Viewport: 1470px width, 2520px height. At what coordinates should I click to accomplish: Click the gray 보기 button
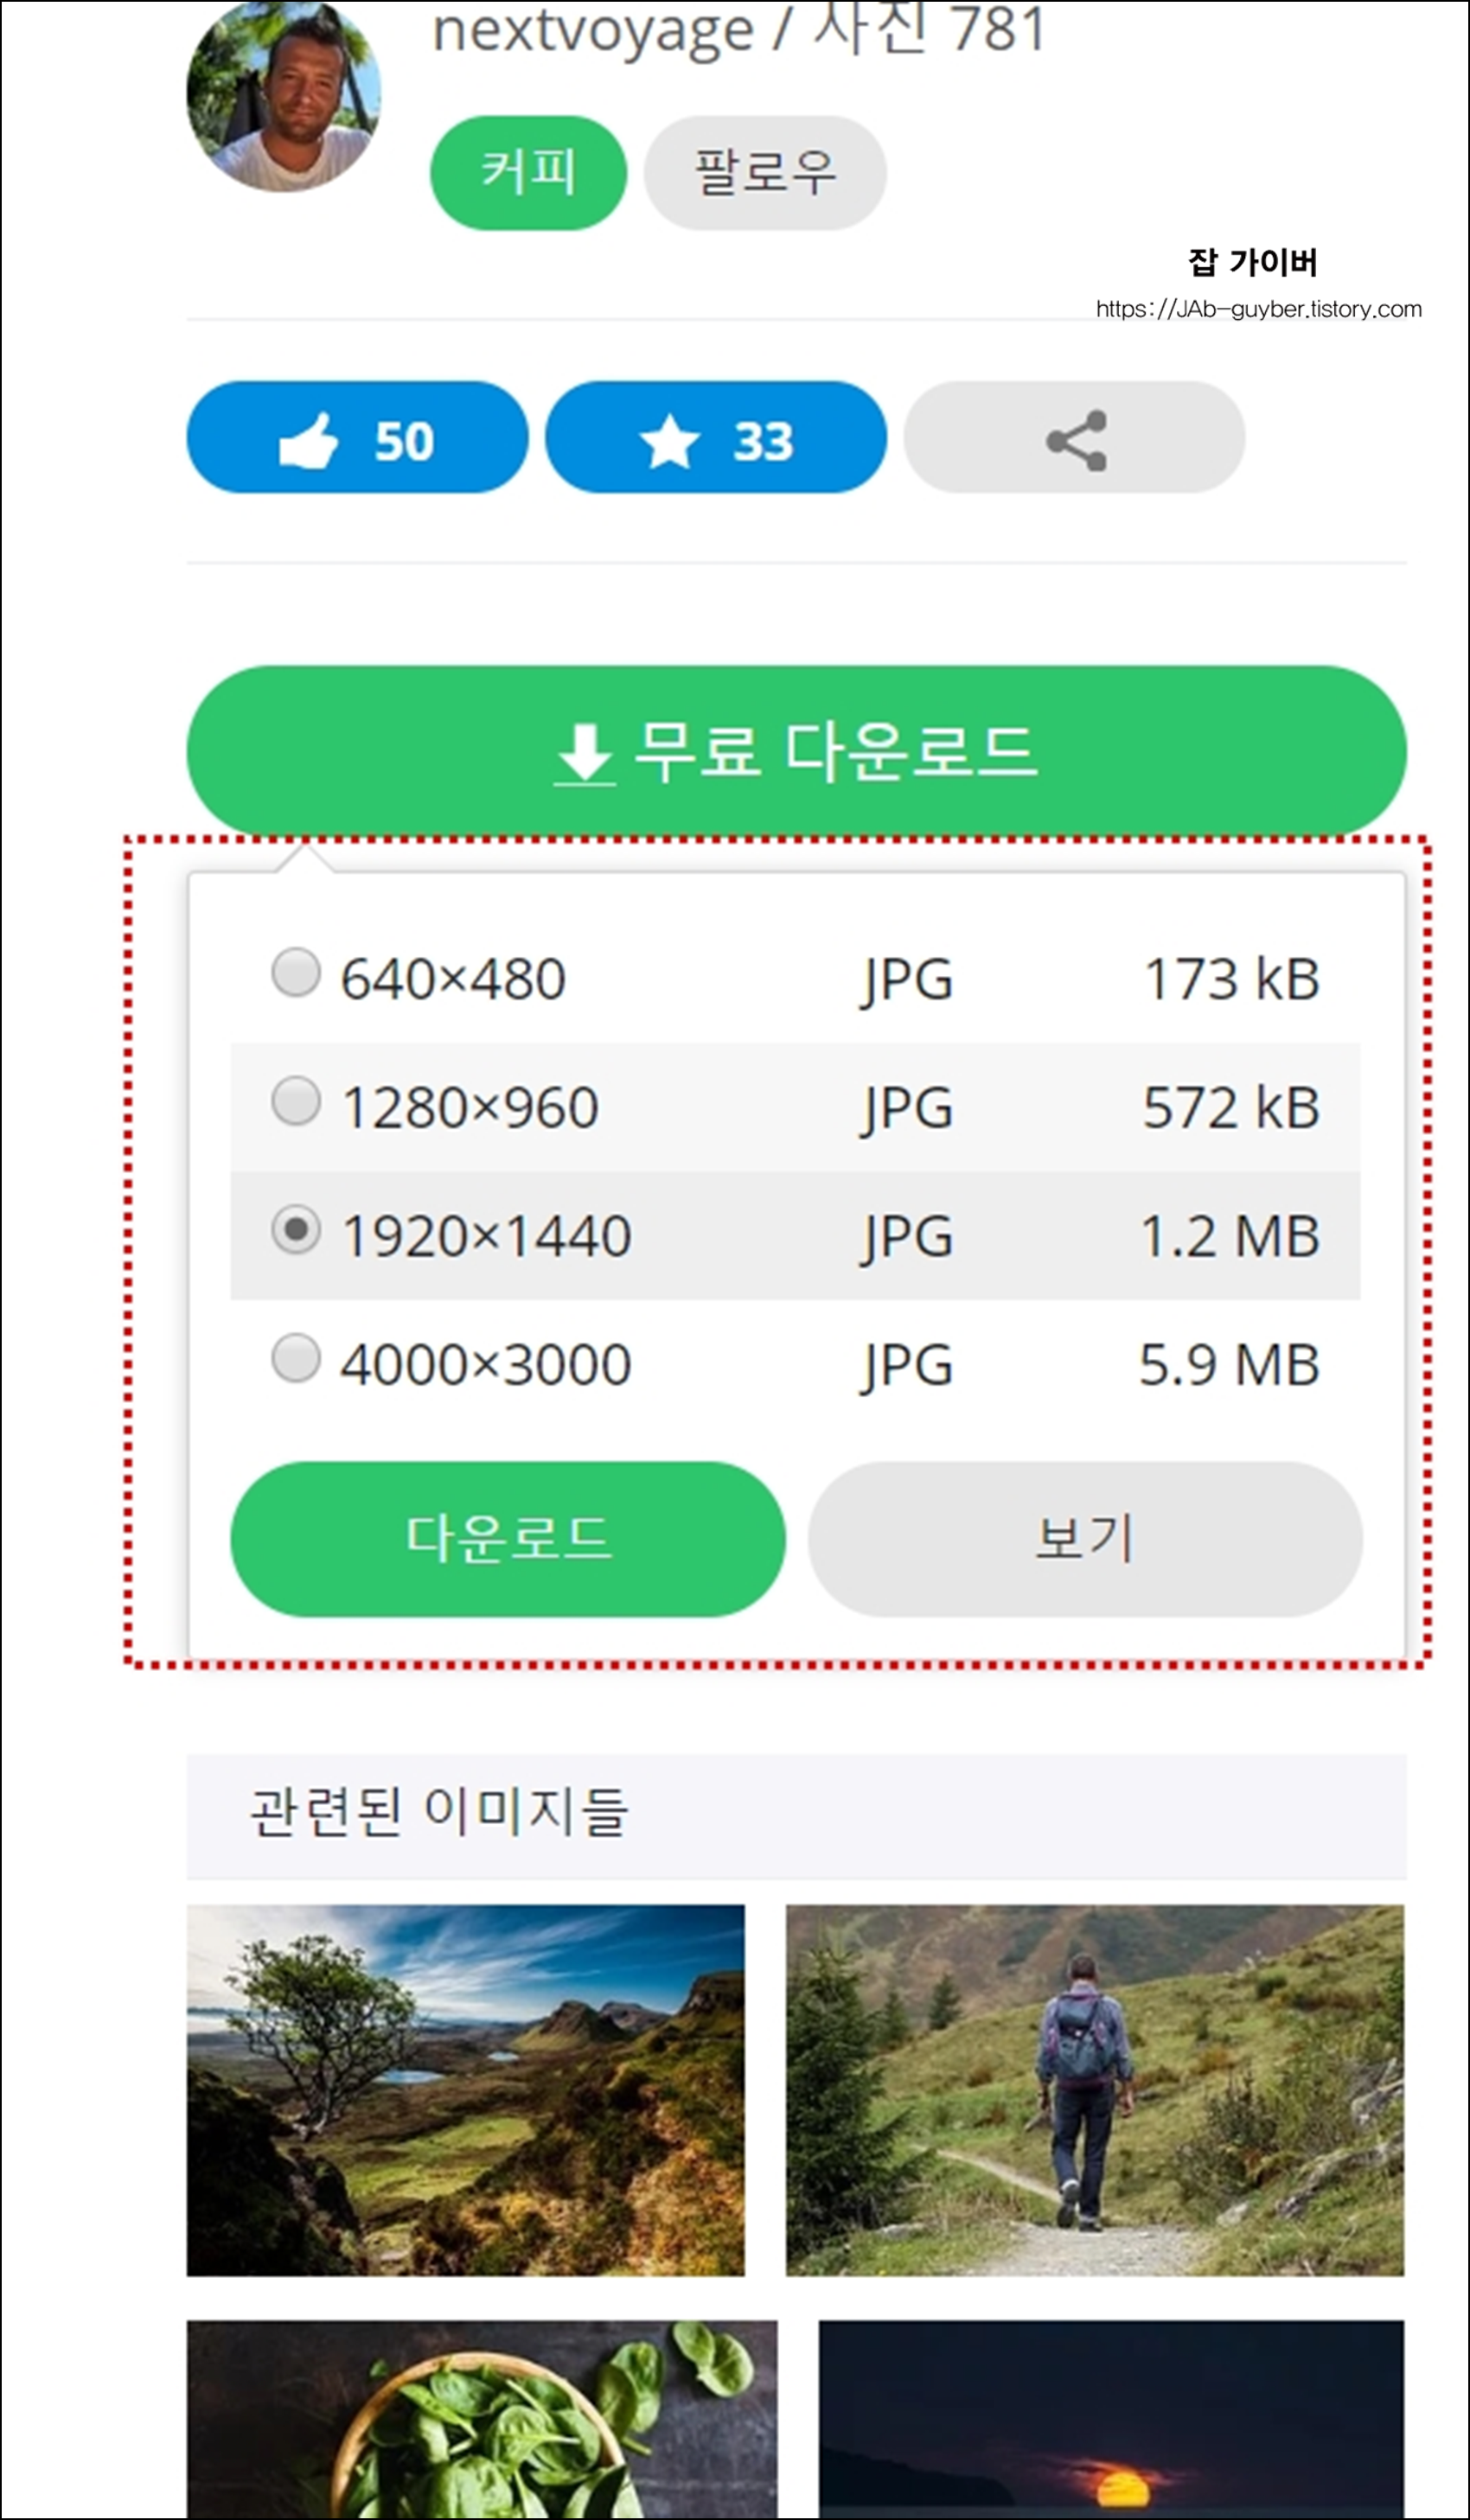pyautogui.click(x=1085, y=1539)
